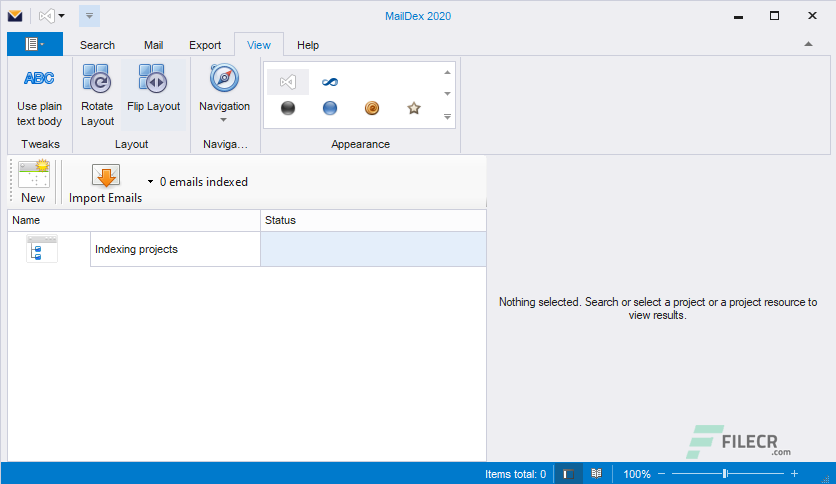Image resolution: width=836 pixels, height=484 pixels.
Task: Select the star appearance skin
Action: click(414, 108)
